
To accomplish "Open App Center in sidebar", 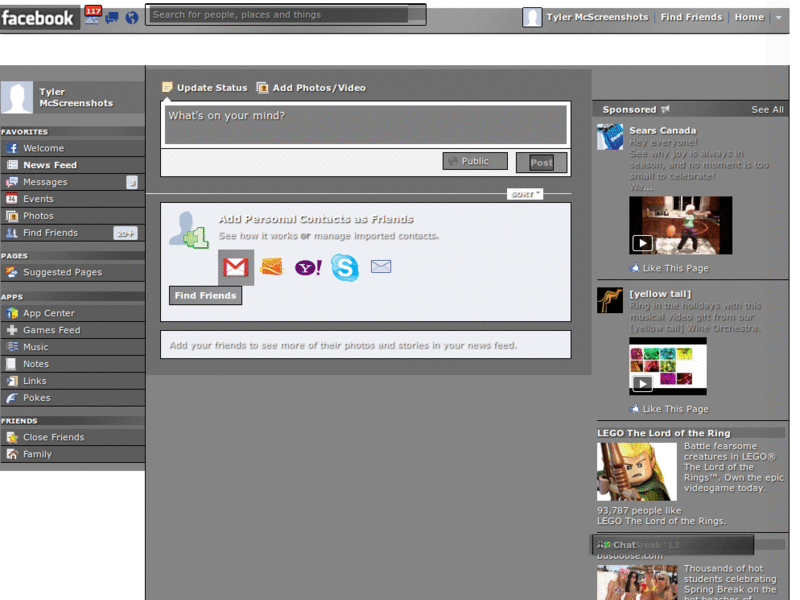I will tap(73, 313).
